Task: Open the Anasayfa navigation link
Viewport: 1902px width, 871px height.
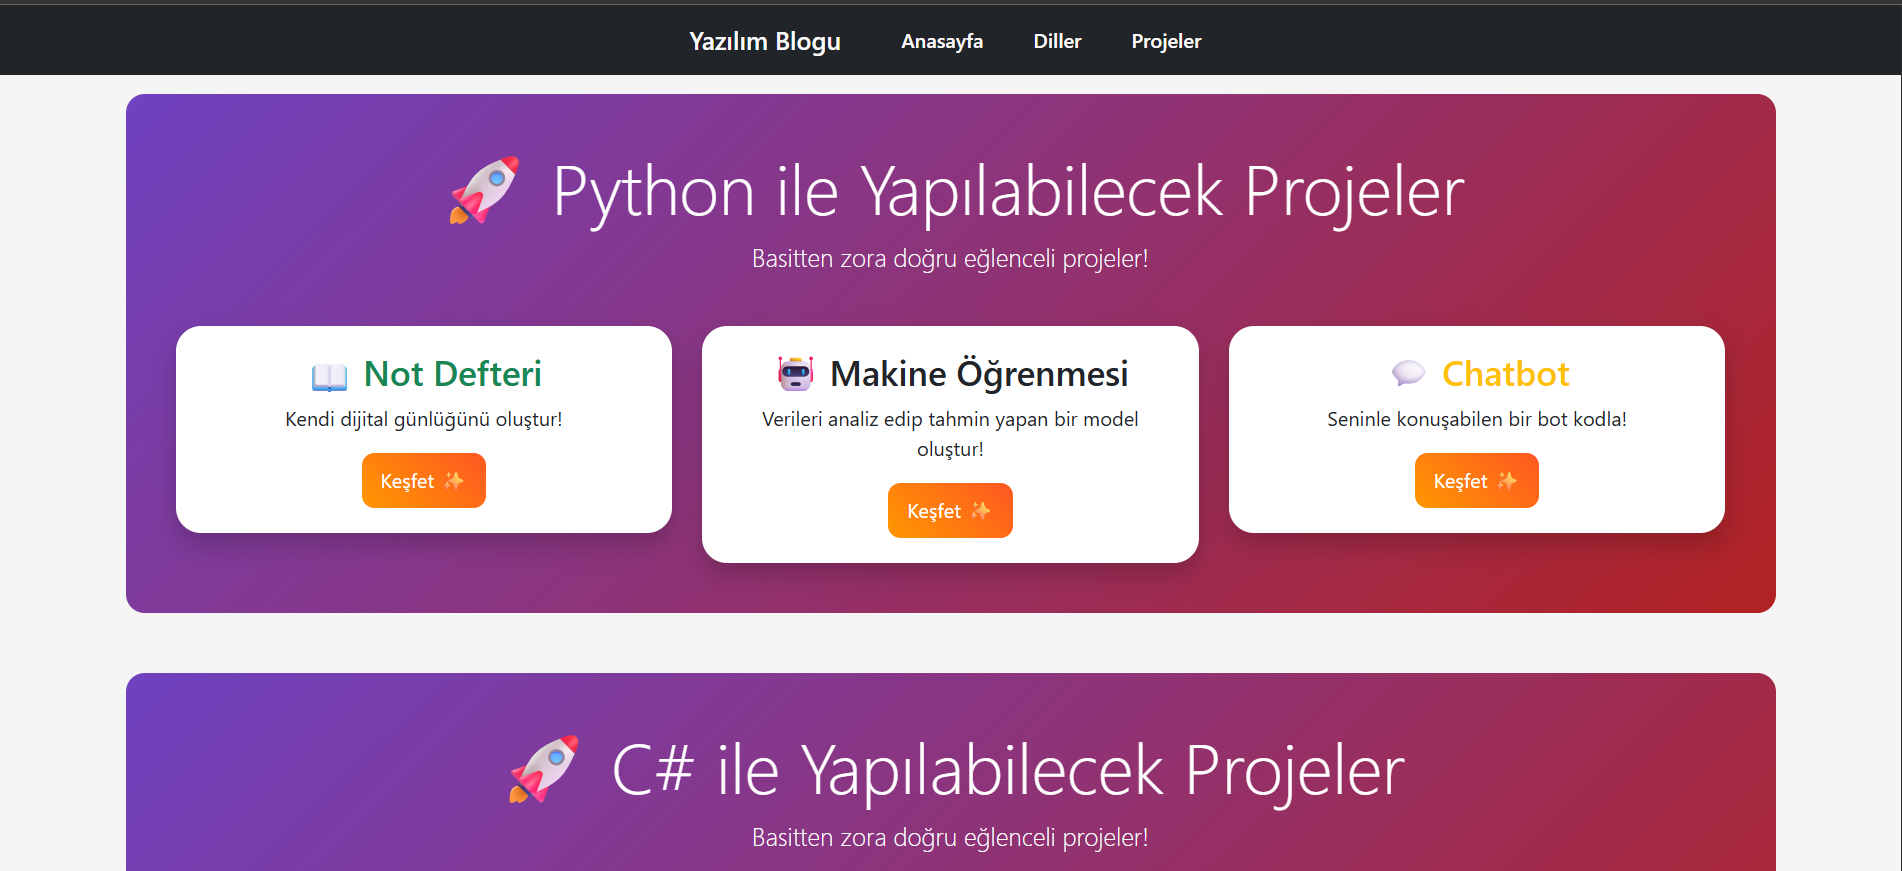Action: click(x=942, y=41)
